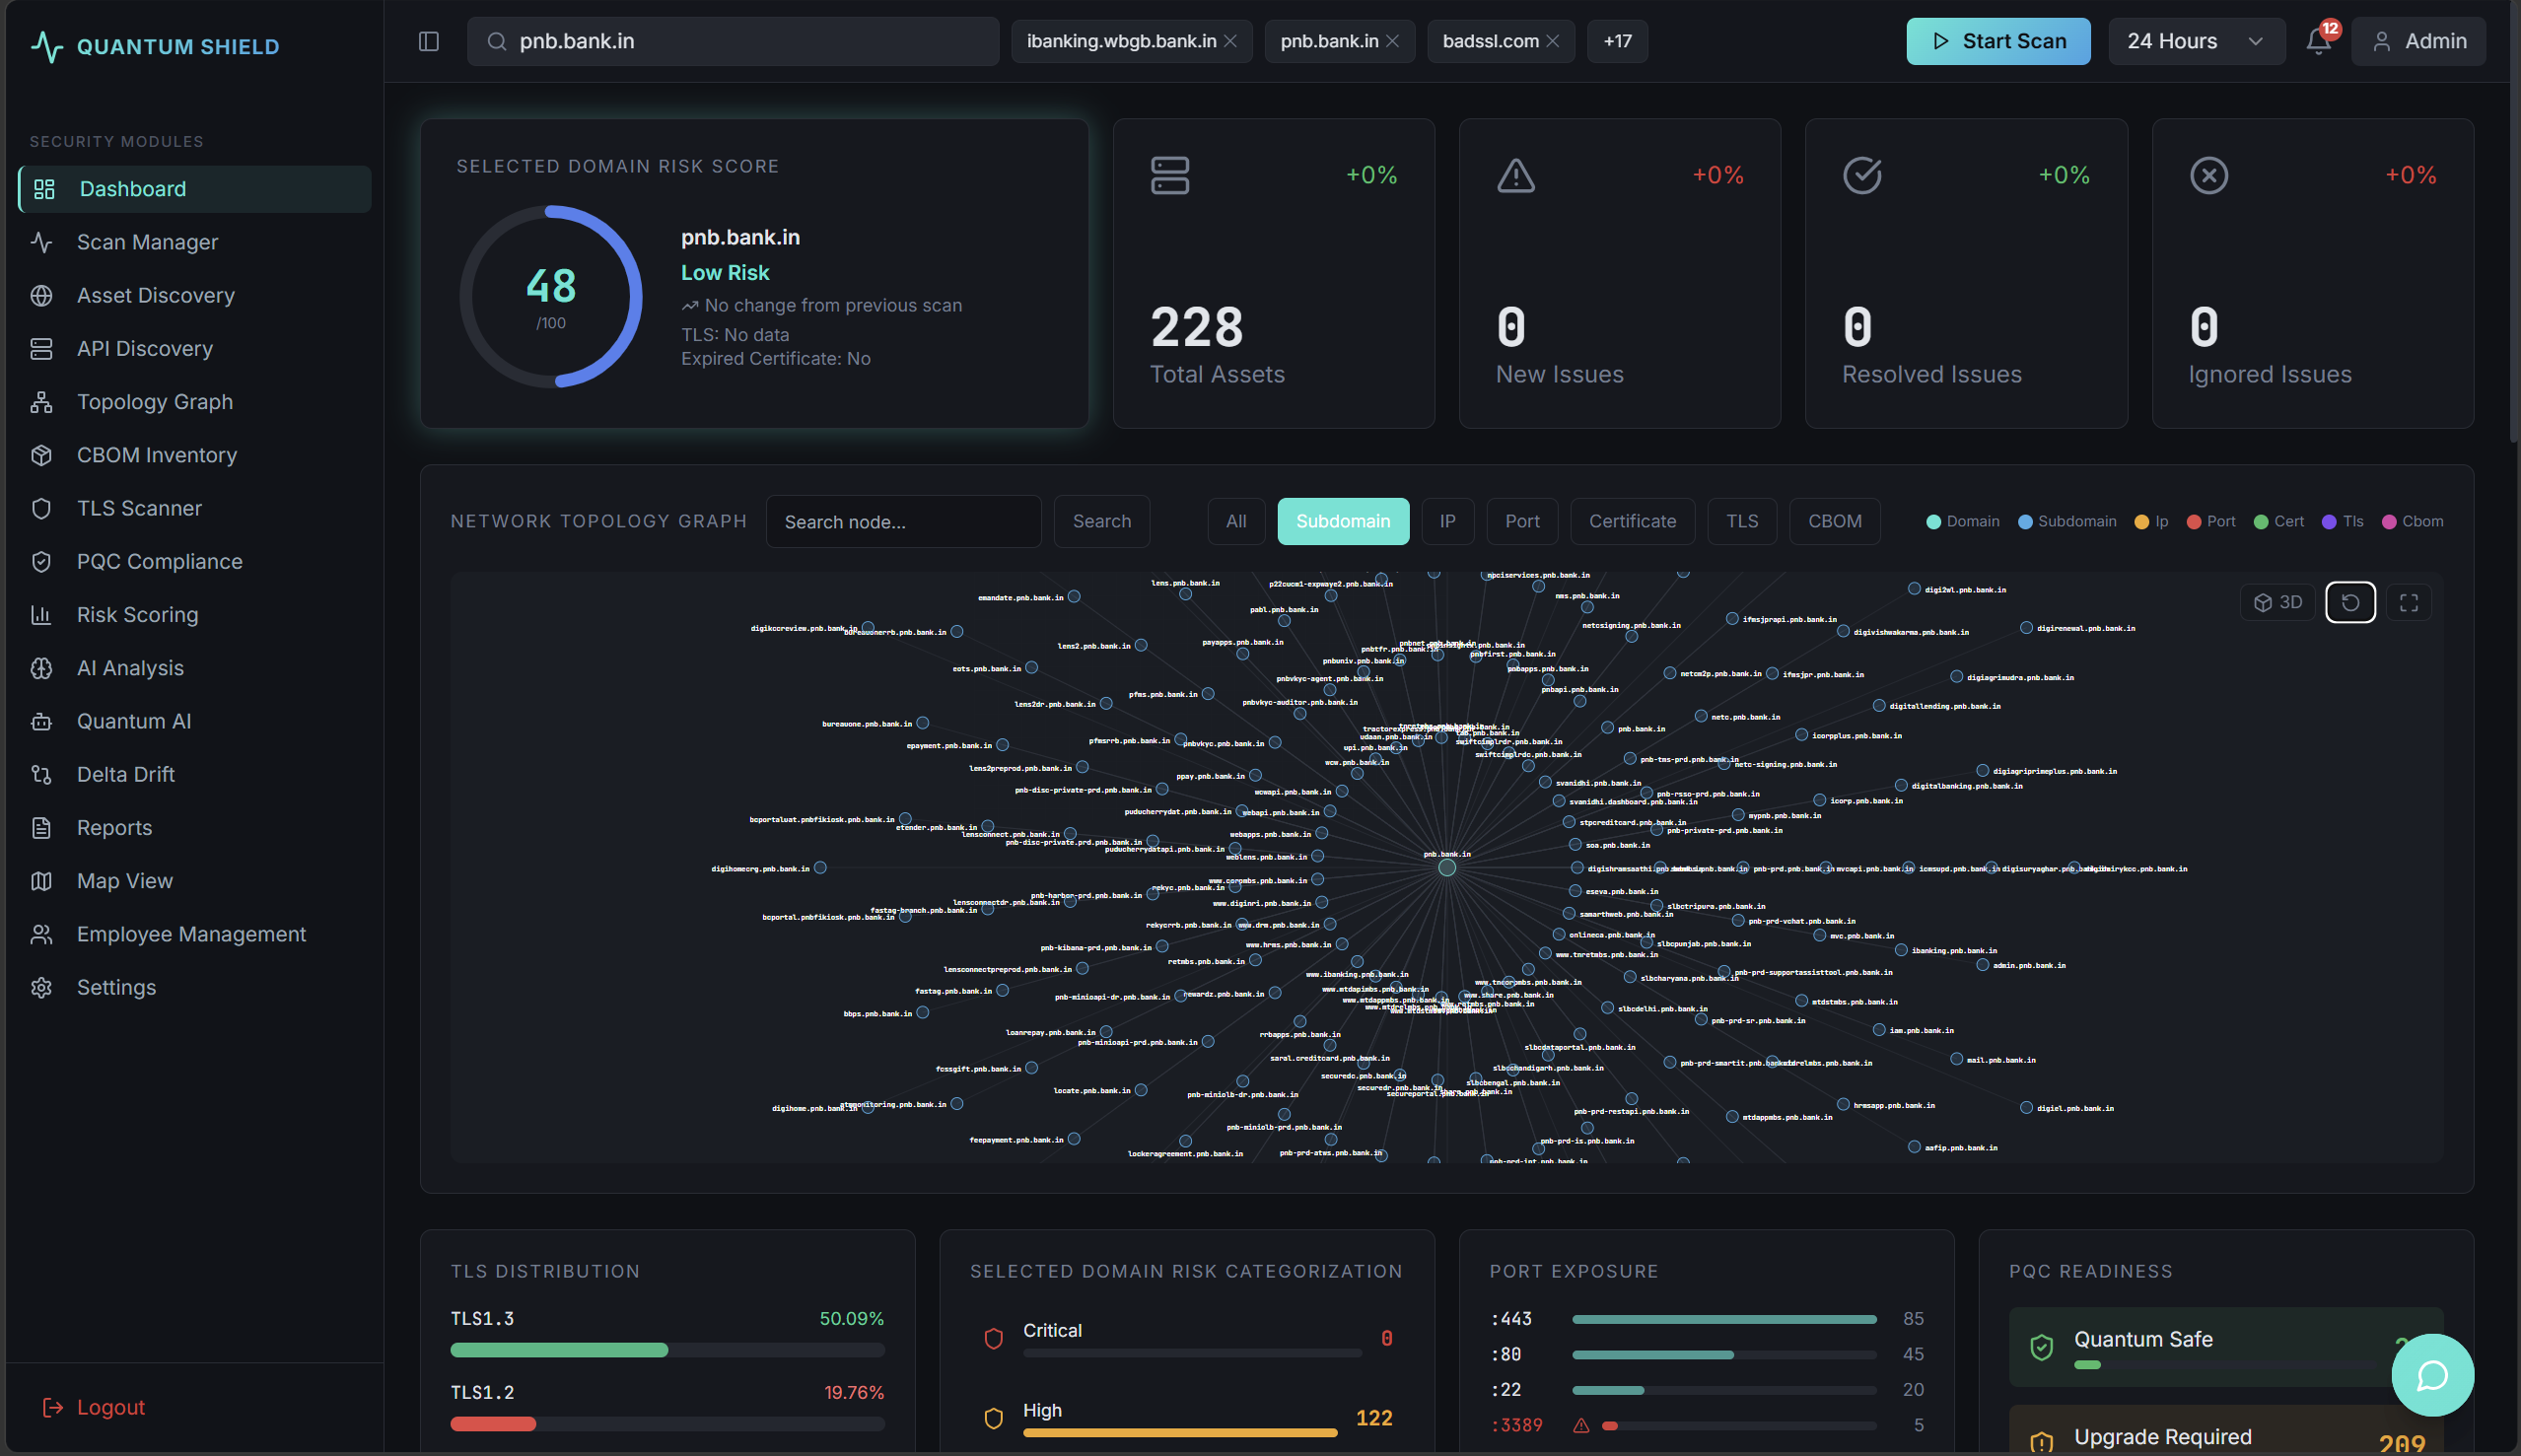The width and height of the screenshot is (2521, 1456).
Task: Open the 24 Hours time range dropdown
Action: [2195, 41]
